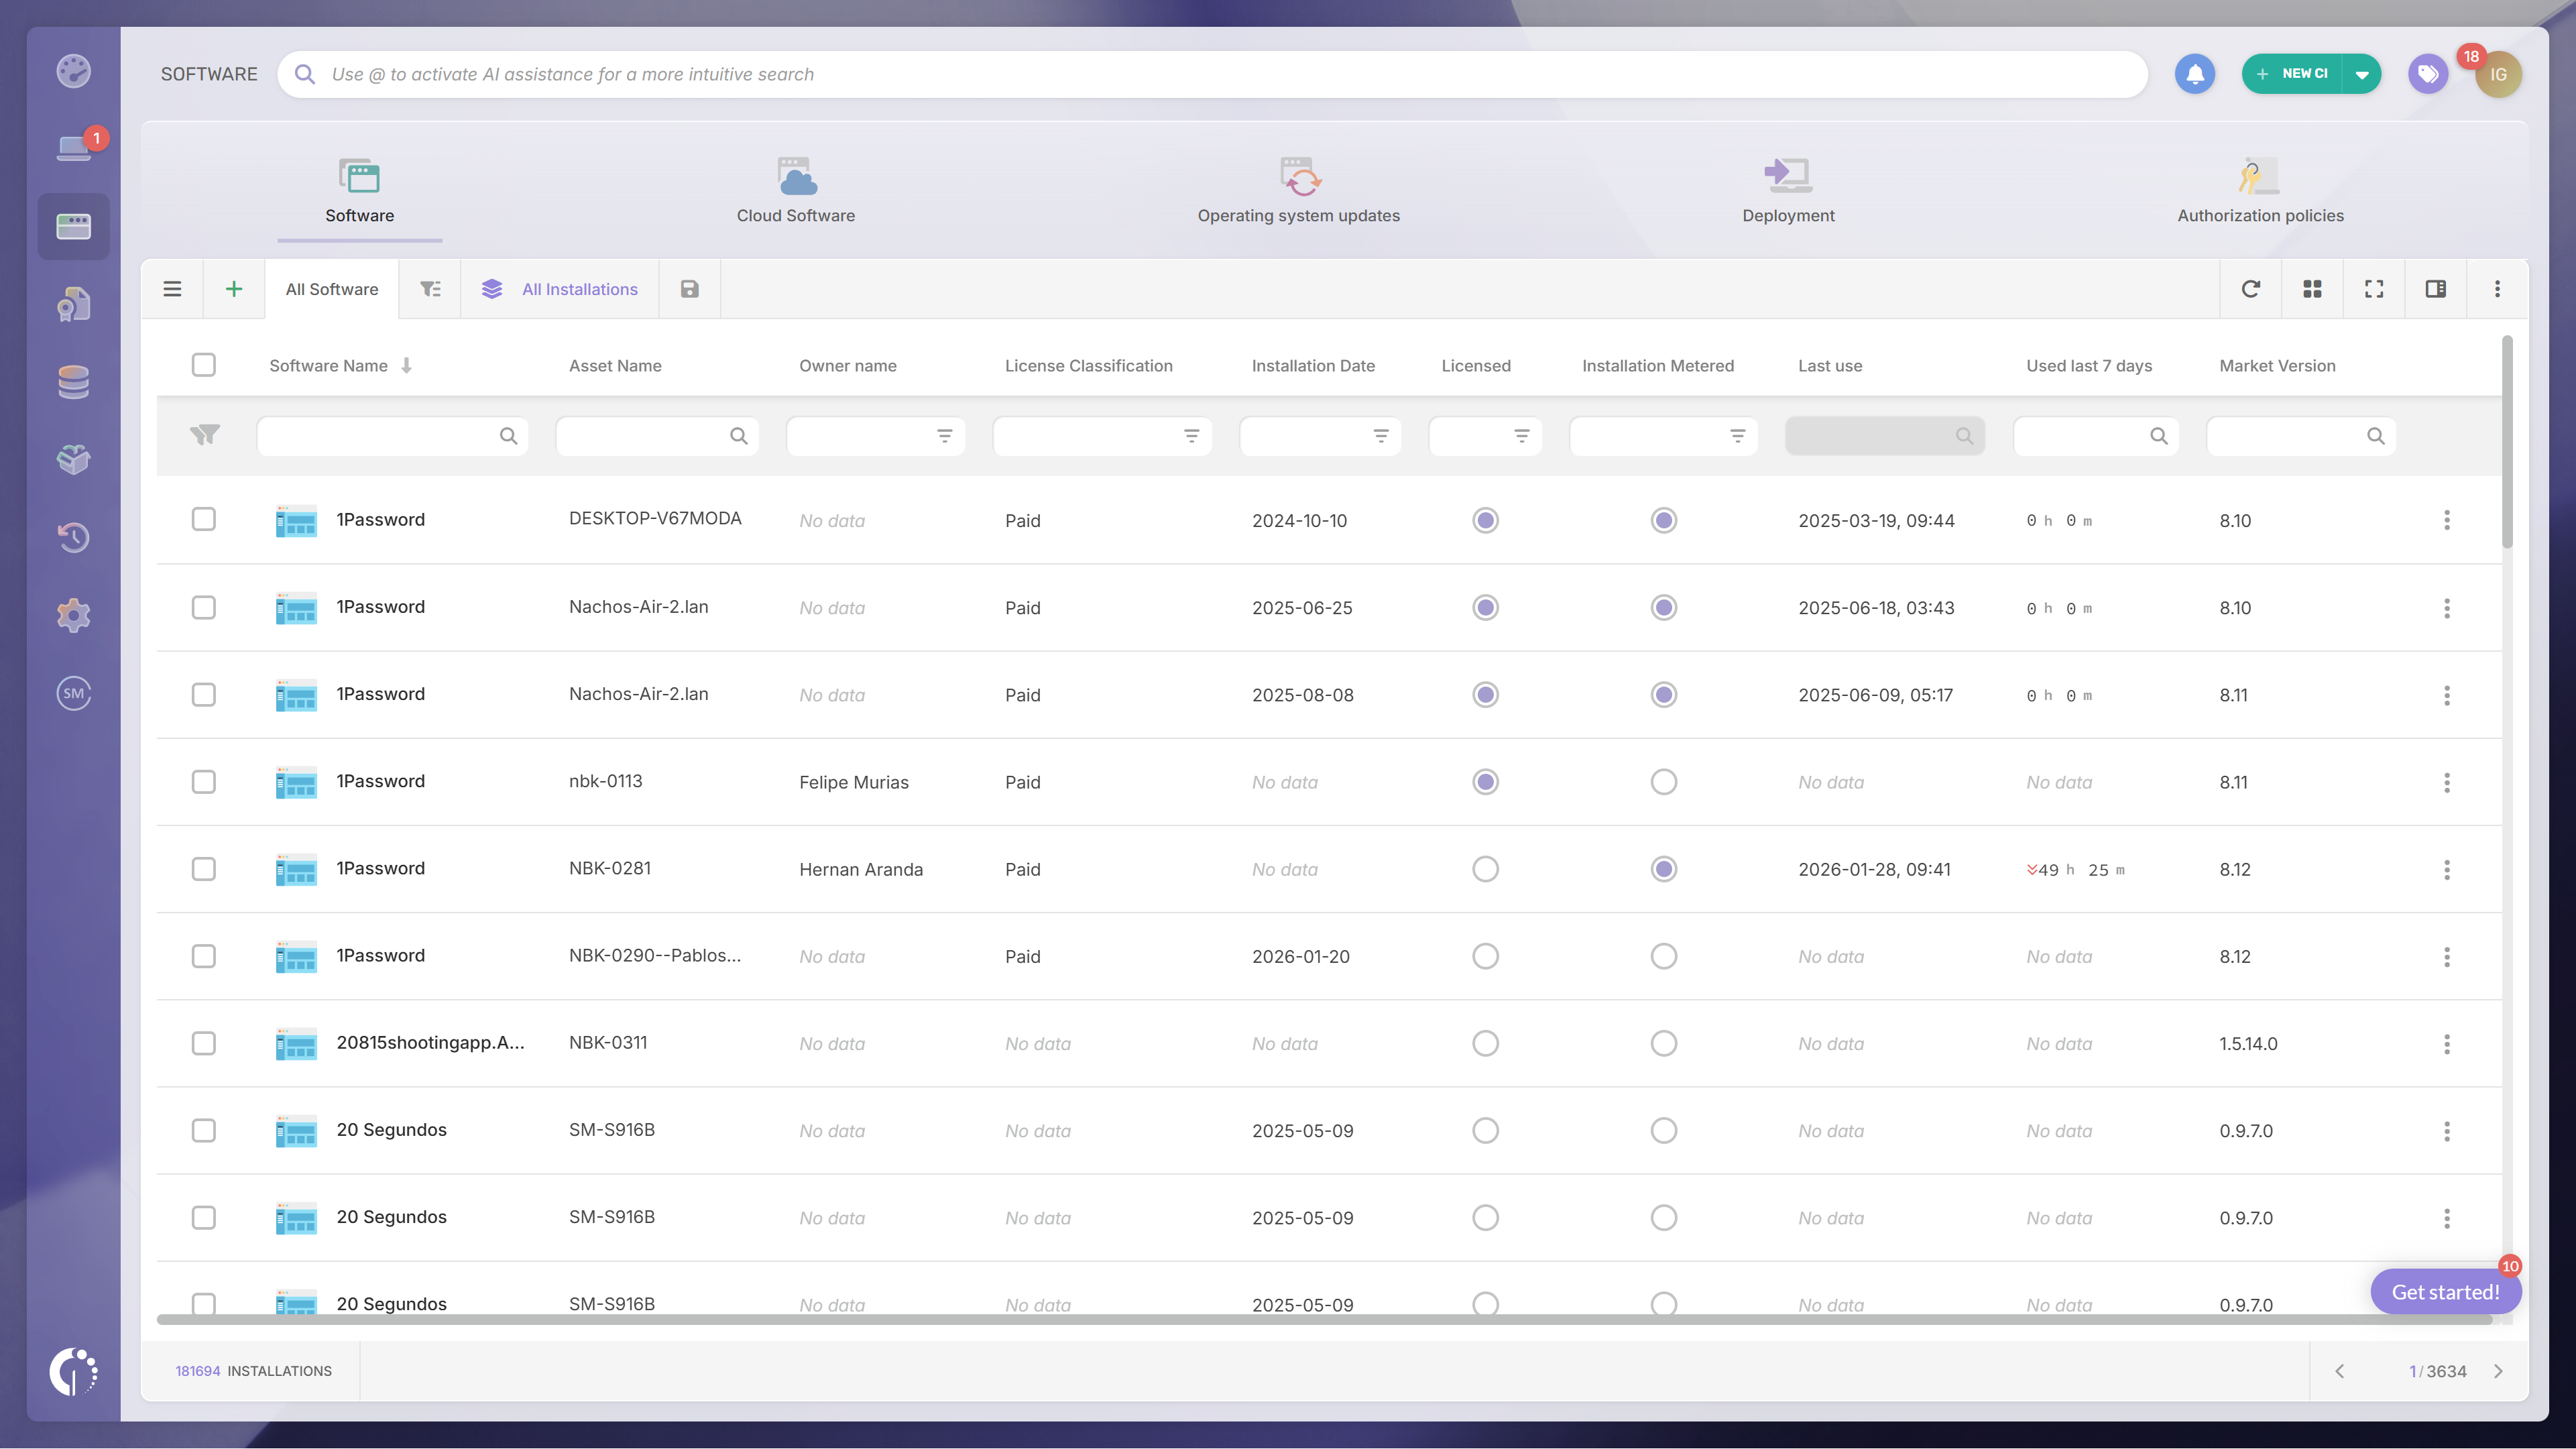Toggle fullscreen table mode
The height and width of the screenshot is (1449, 2576).
pyautogui.click(x=2374, y=288)
